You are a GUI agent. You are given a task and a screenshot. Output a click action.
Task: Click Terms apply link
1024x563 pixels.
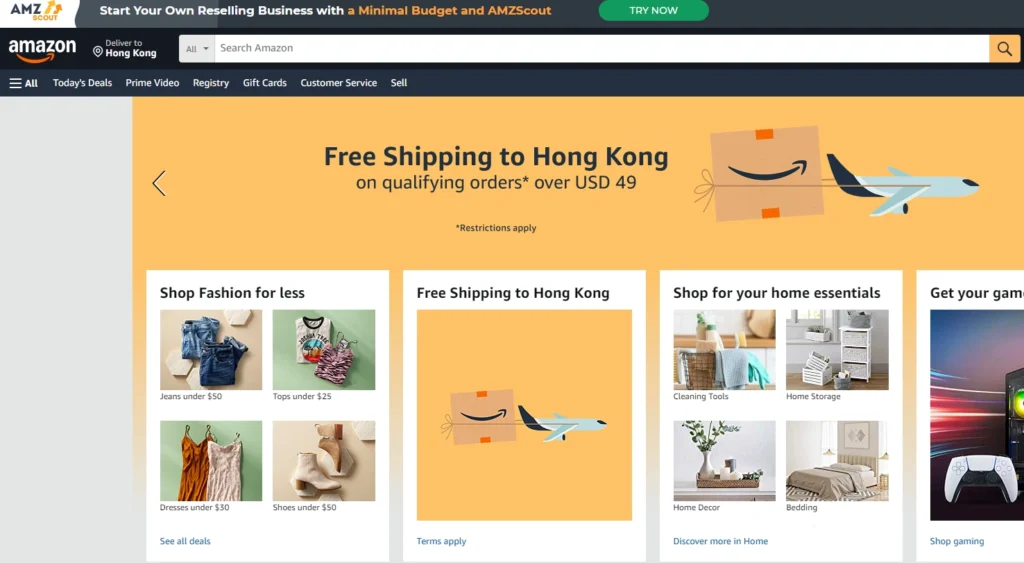pyautogui.click(x=441, y=541)
